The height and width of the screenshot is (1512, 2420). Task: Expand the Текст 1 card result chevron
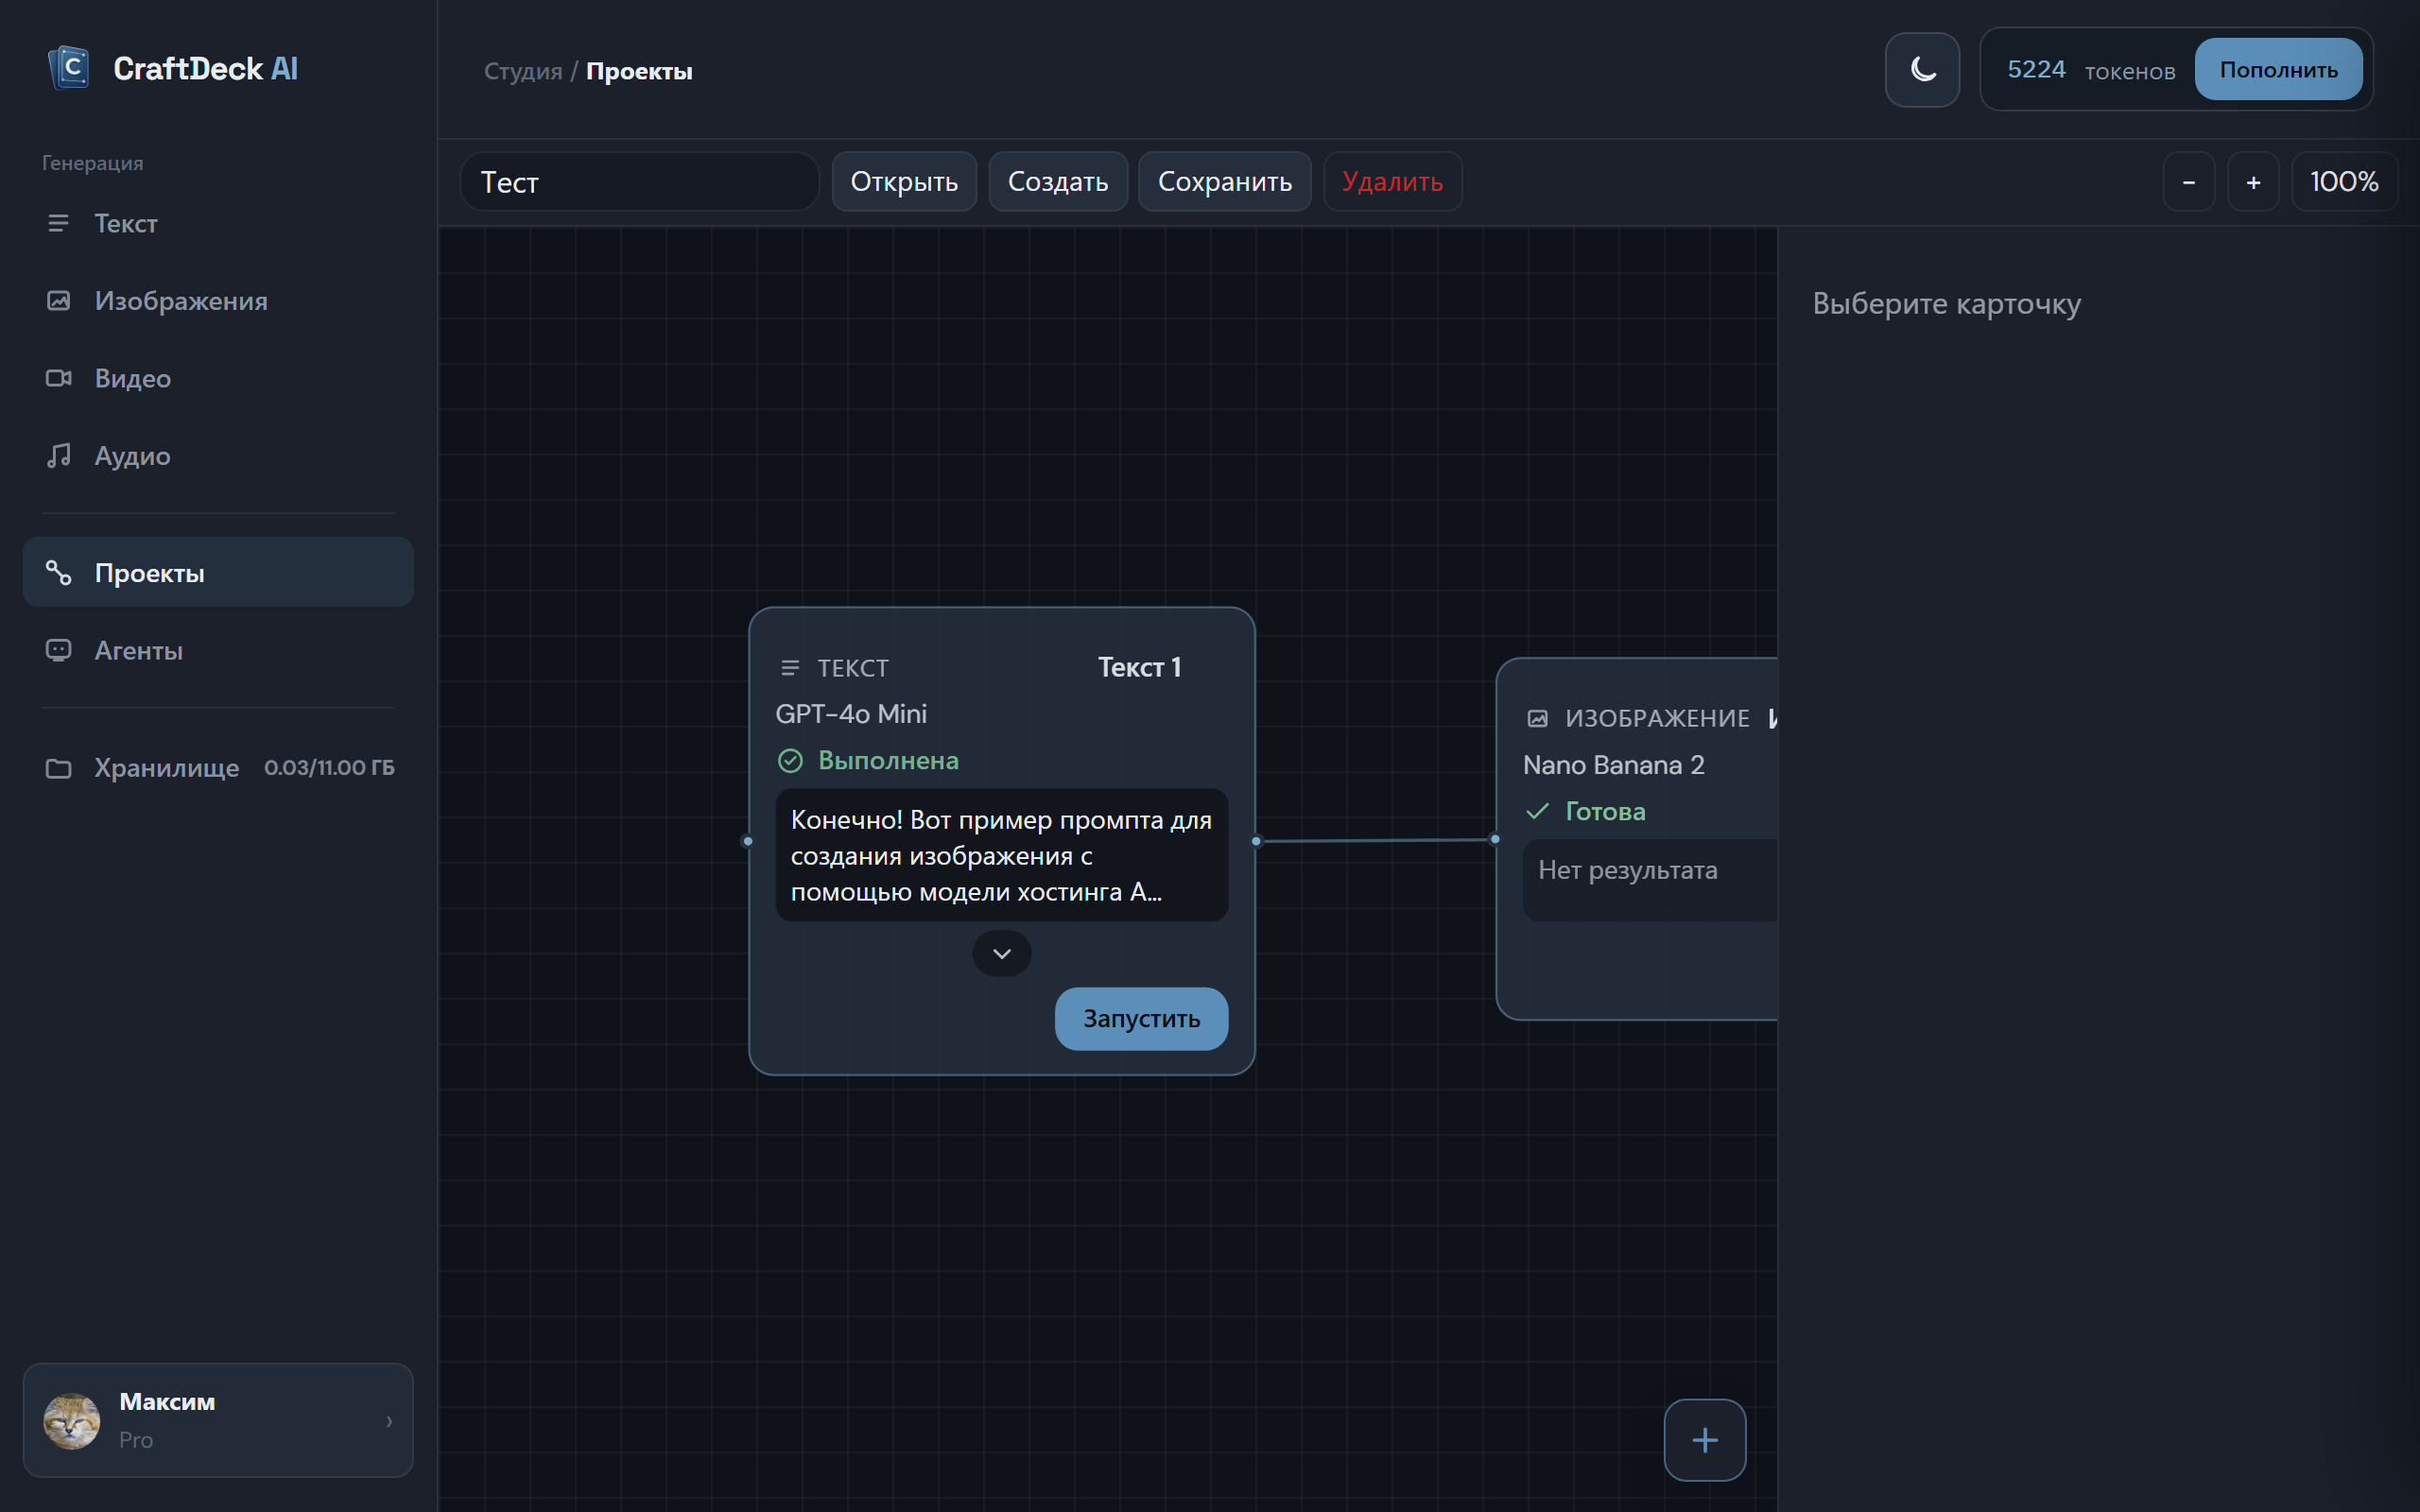tap(1002, 953)
